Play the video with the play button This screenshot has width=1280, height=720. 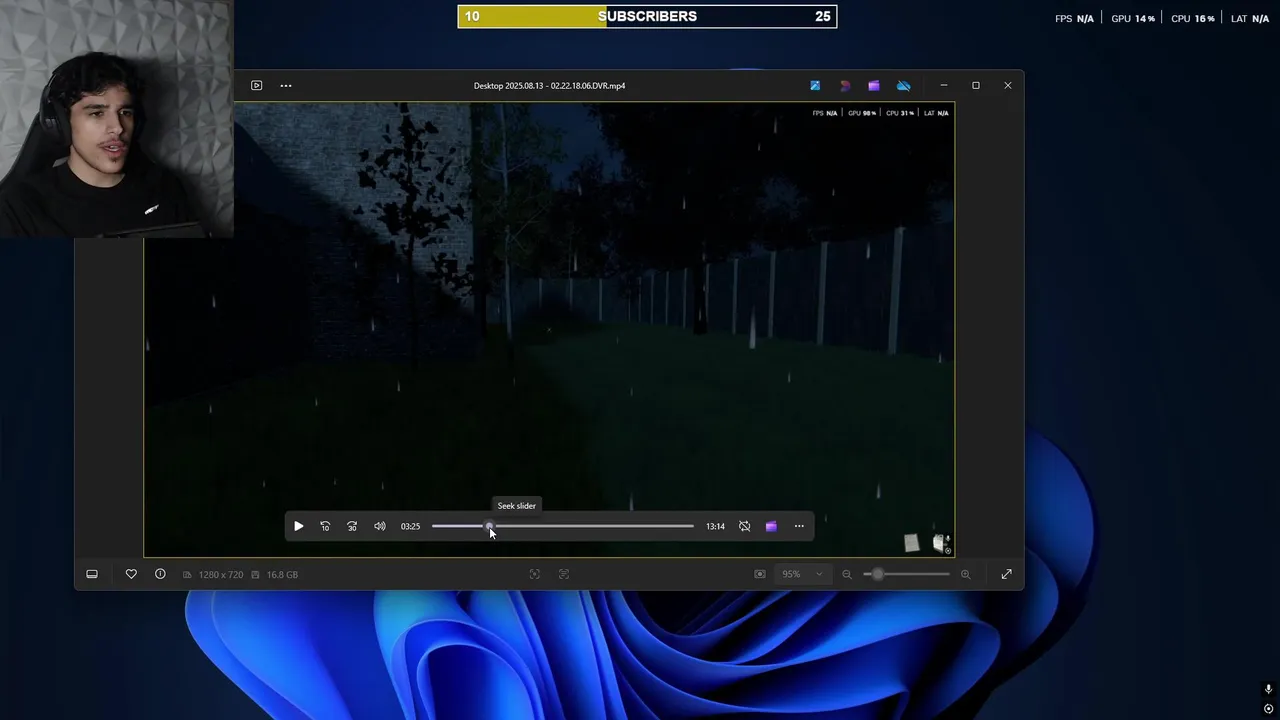298,526
